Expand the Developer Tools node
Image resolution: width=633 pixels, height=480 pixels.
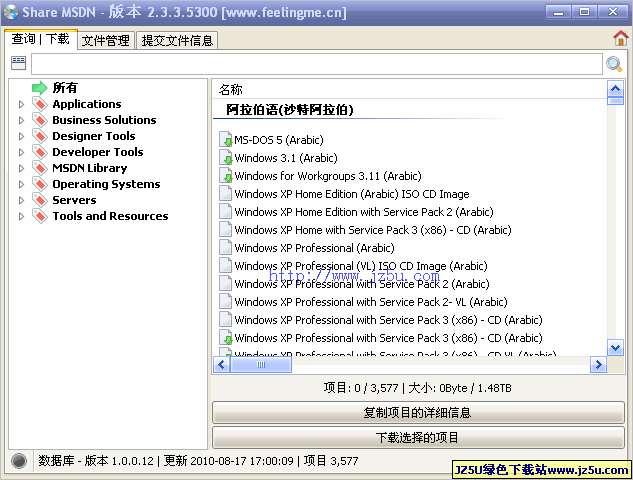[21, 152]
